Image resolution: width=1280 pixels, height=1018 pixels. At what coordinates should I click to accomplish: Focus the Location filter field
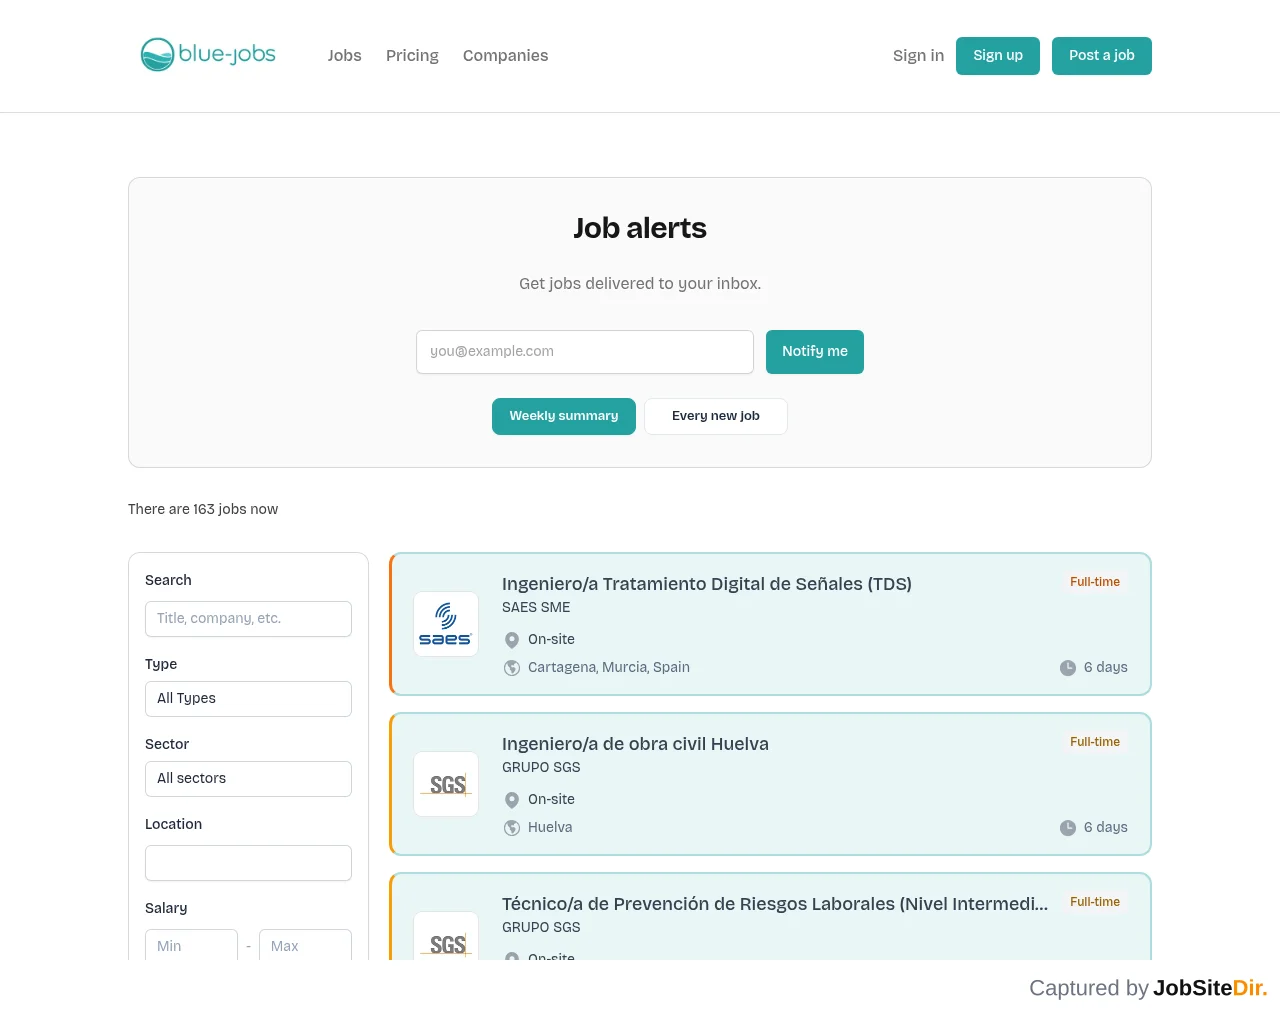coord(248,863)
